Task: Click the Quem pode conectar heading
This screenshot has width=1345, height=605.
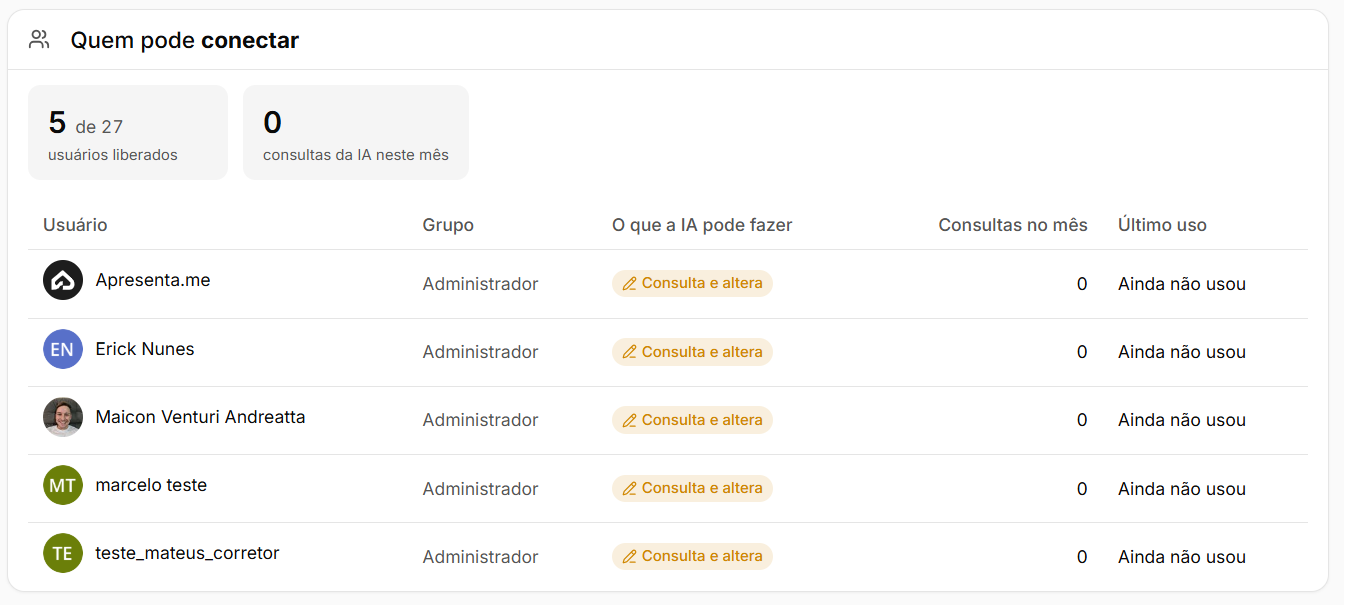Action: point(184,40)
